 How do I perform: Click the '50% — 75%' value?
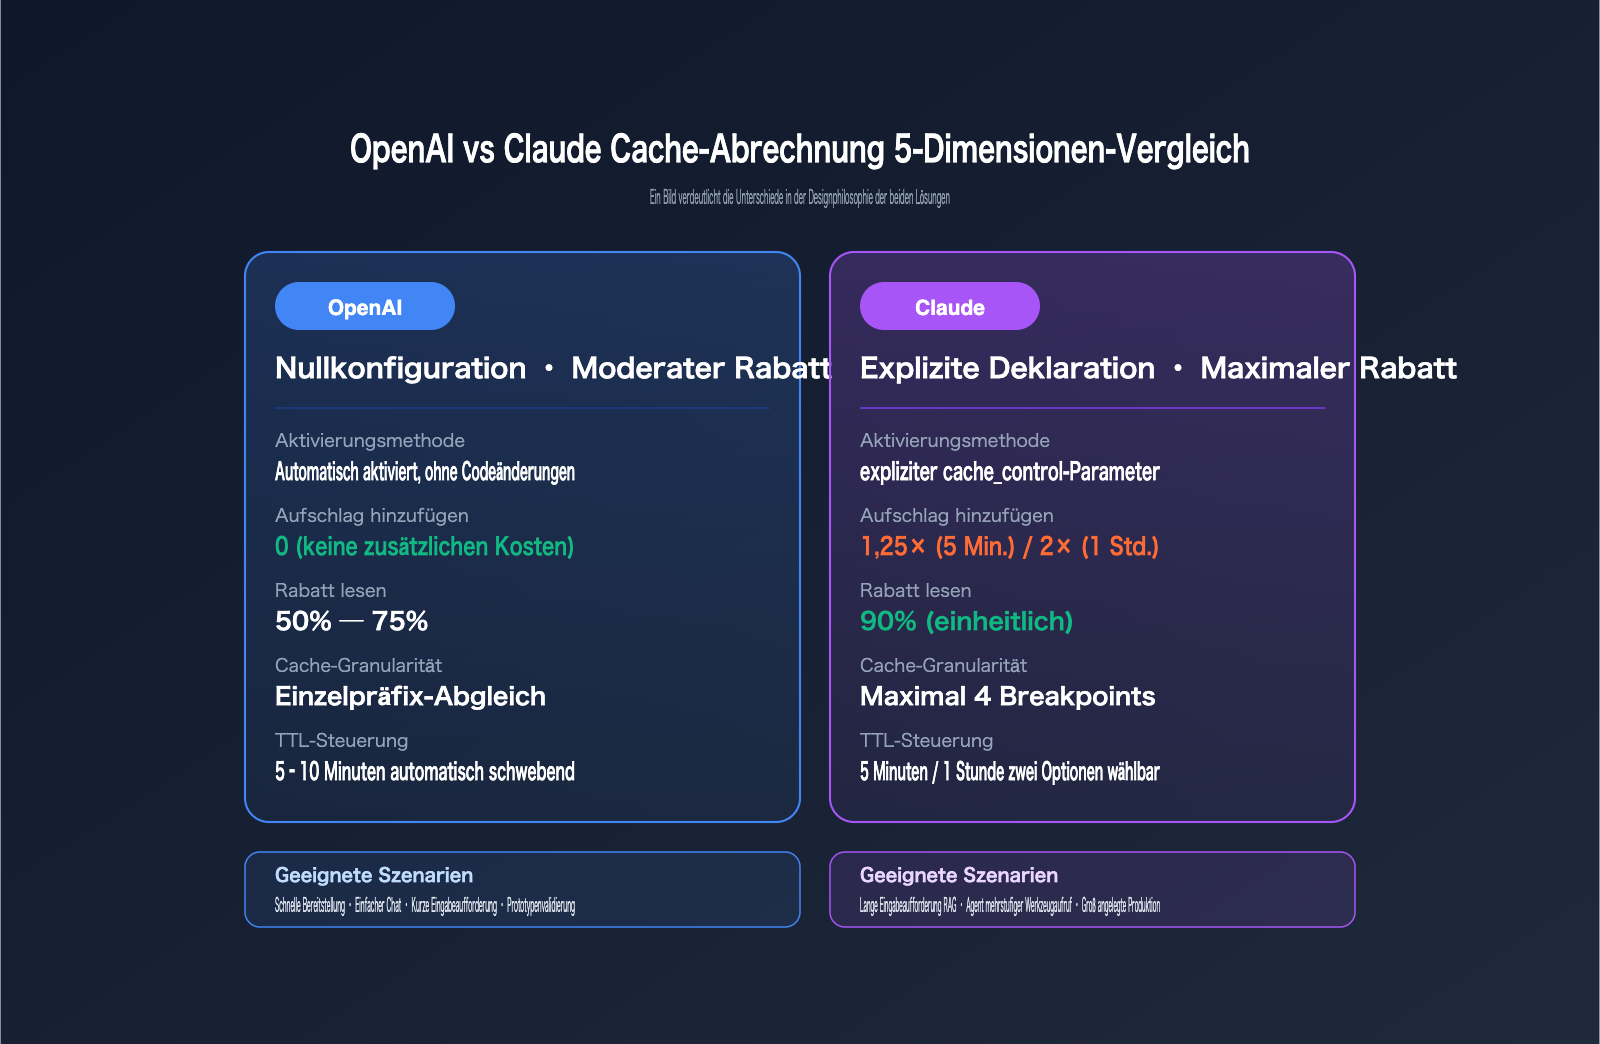352,621
